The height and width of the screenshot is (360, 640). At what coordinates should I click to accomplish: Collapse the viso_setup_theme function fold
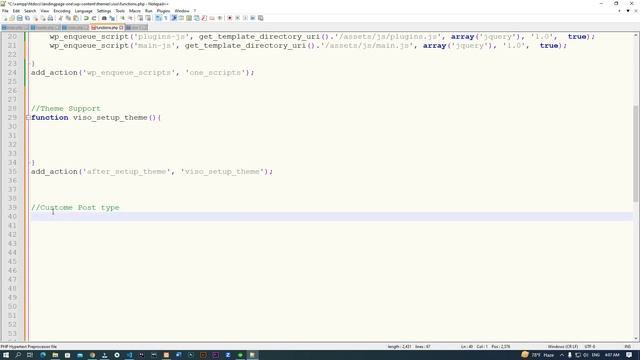coord(28,118)
